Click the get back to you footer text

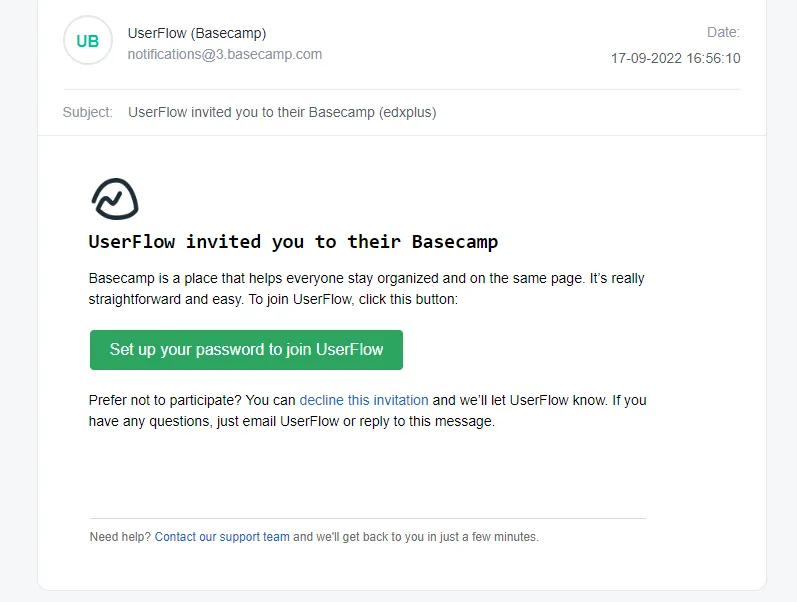416,537
